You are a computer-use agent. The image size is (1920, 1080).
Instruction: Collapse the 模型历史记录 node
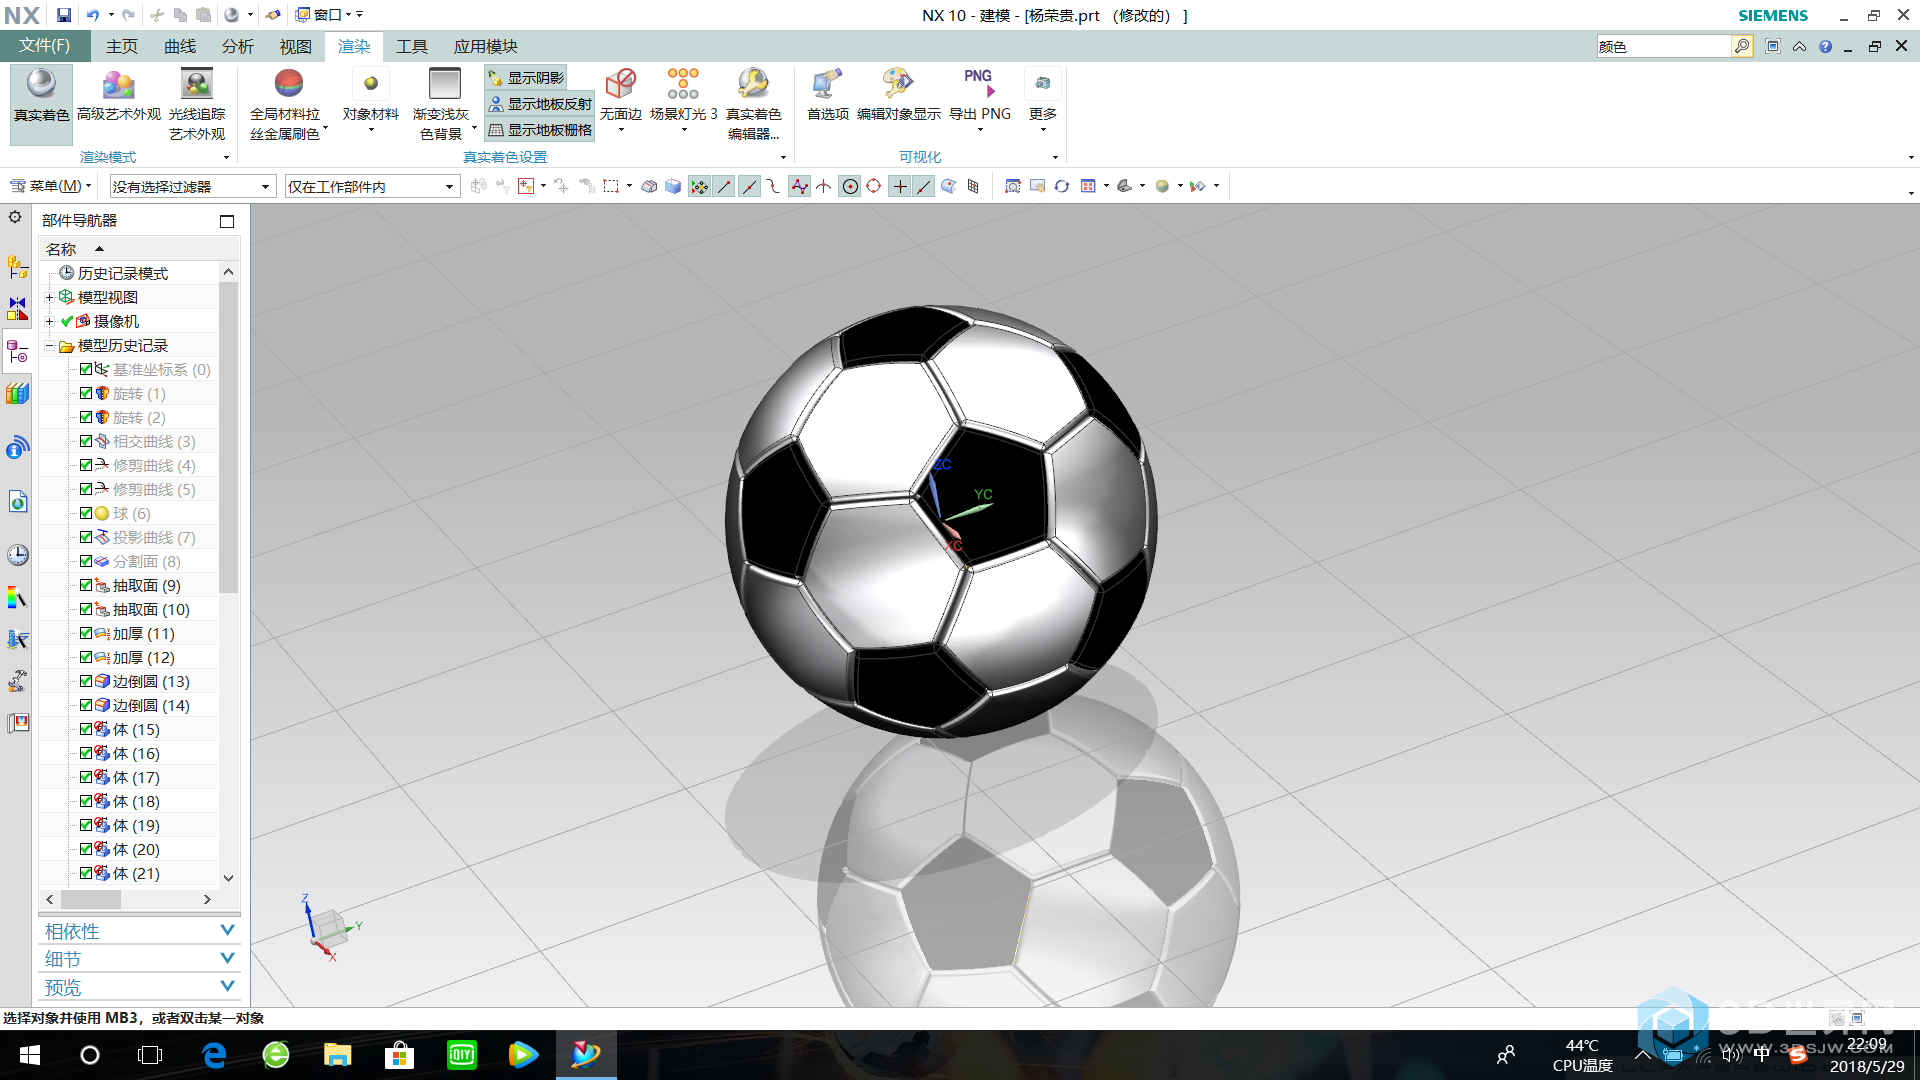(49, 345)
